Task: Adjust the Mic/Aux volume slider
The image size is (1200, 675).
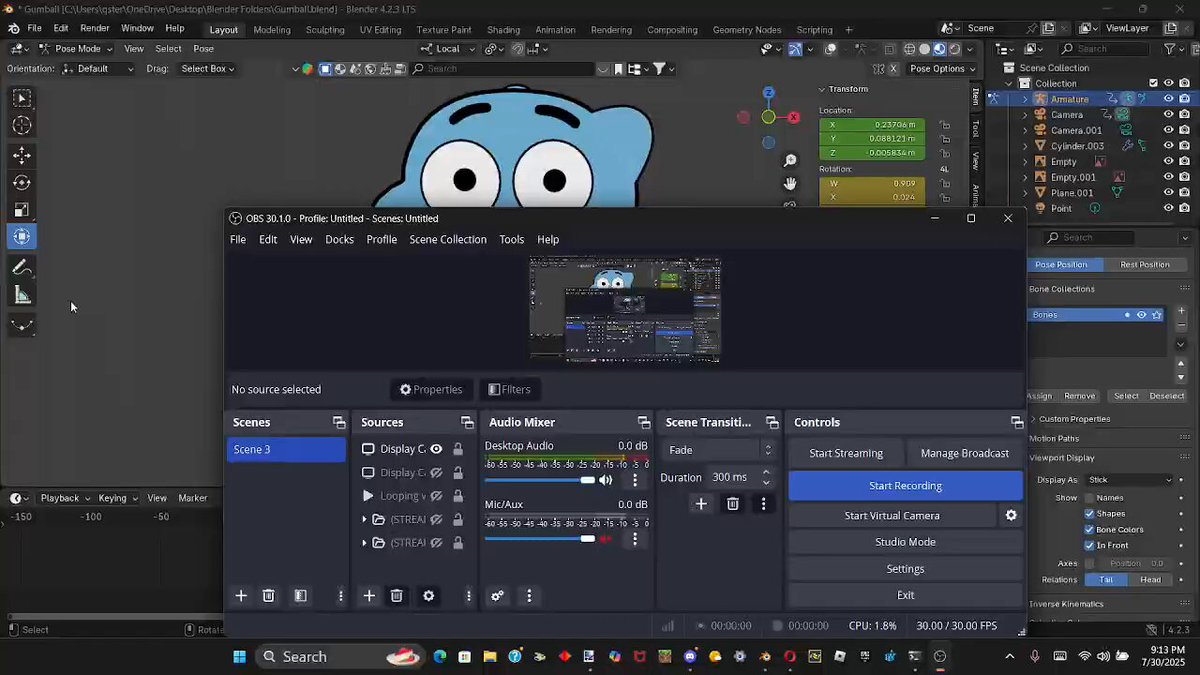Action: pos(540,539)
